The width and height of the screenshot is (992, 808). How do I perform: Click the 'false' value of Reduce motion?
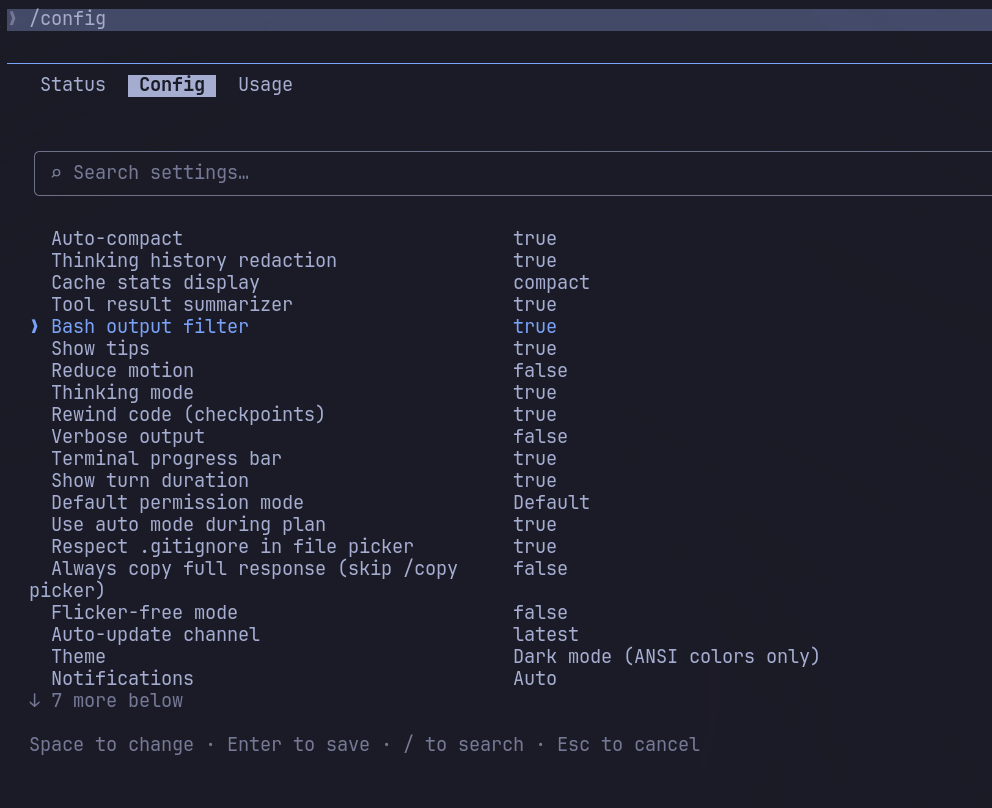(540, 371)
